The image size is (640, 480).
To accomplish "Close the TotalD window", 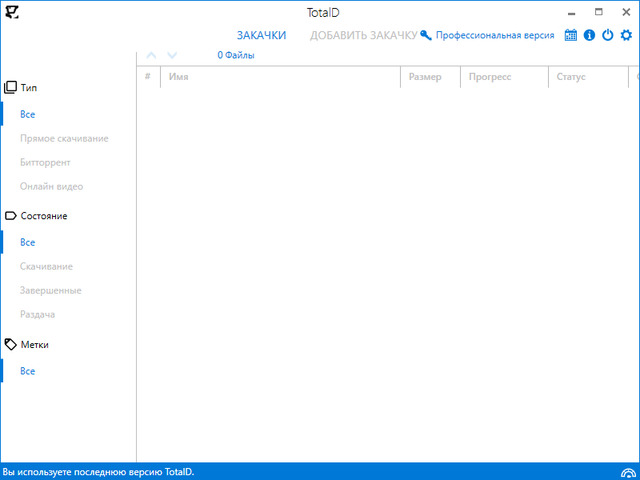I will (x=626, y=12).
